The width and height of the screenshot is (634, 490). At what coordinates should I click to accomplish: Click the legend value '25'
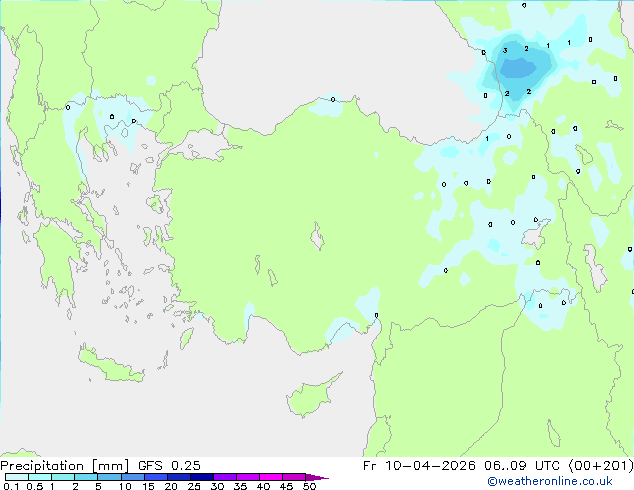pyautogui.click(x=194, y=486)
